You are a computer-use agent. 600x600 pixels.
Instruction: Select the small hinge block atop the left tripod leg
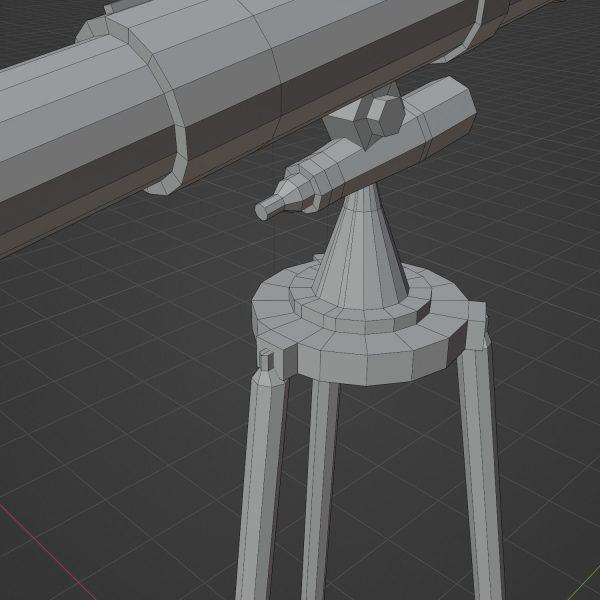[267, 360]
